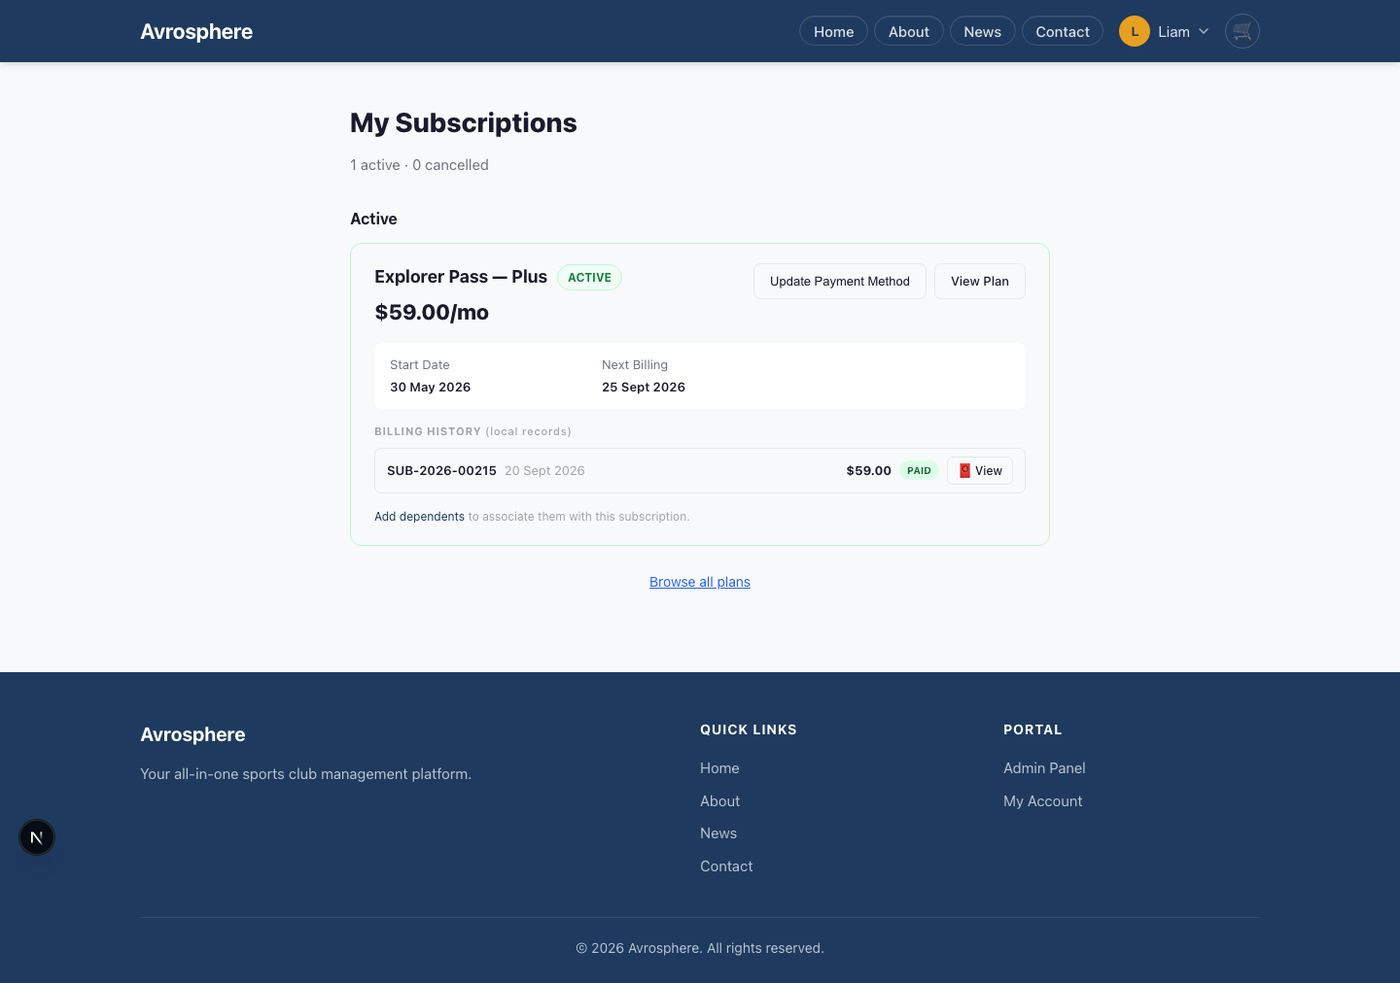Image resolution: width=1400 pixels, height=983 pixels.
Task: Open the Browse all plans link
Action: (x=700, y=582)
